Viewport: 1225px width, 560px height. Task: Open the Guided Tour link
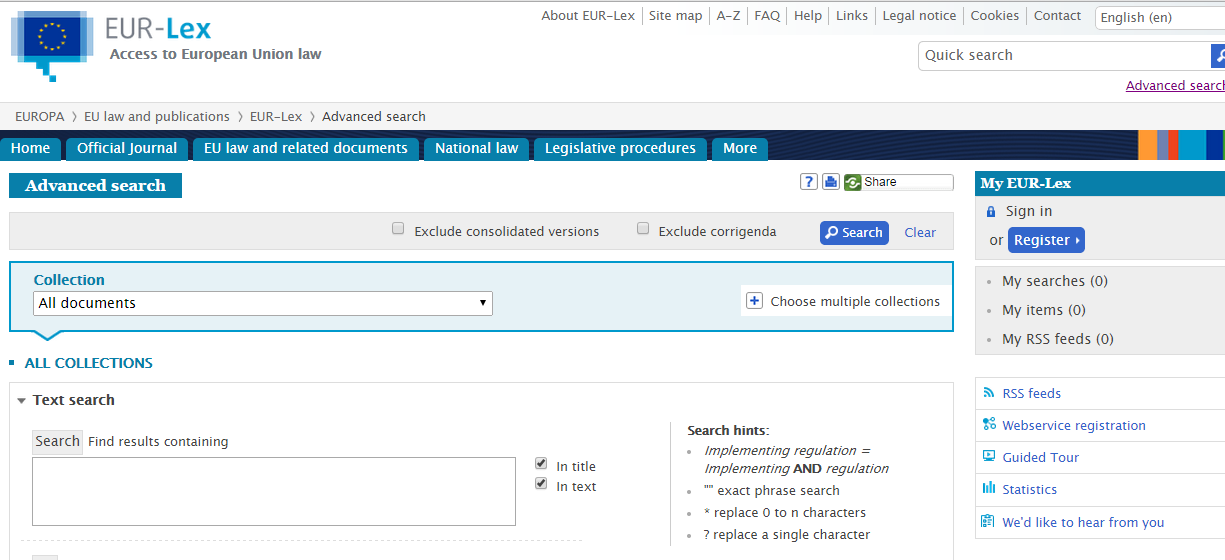pos(1041,458)
